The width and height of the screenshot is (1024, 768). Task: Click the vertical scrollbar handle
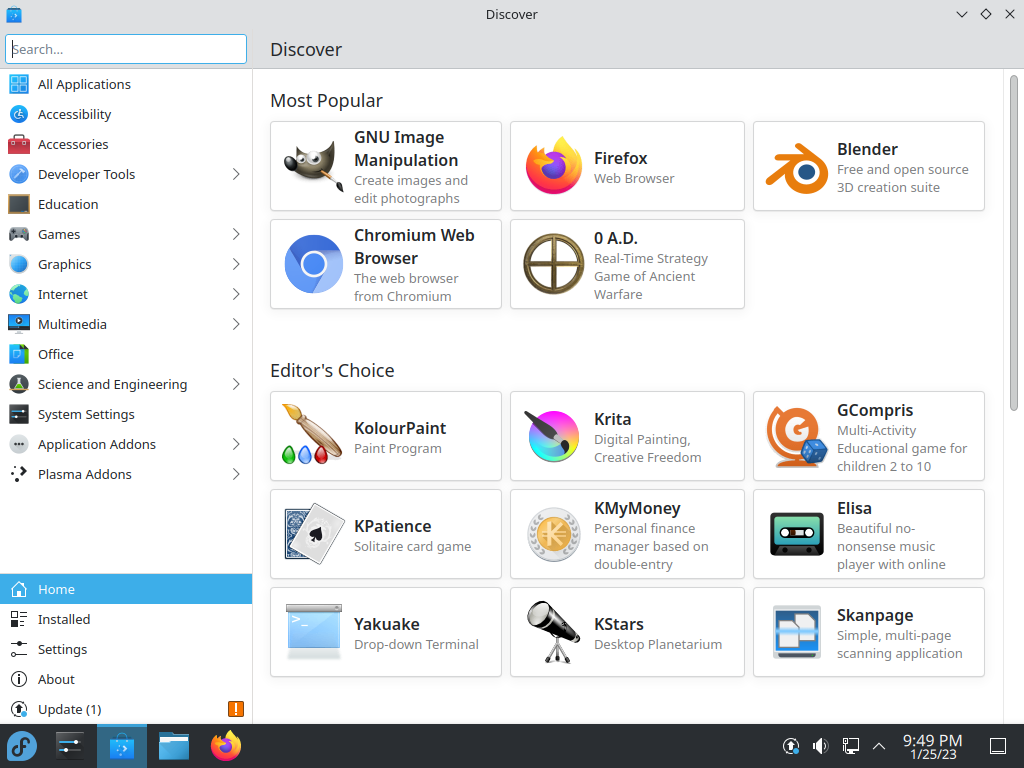click(1014, 243)
